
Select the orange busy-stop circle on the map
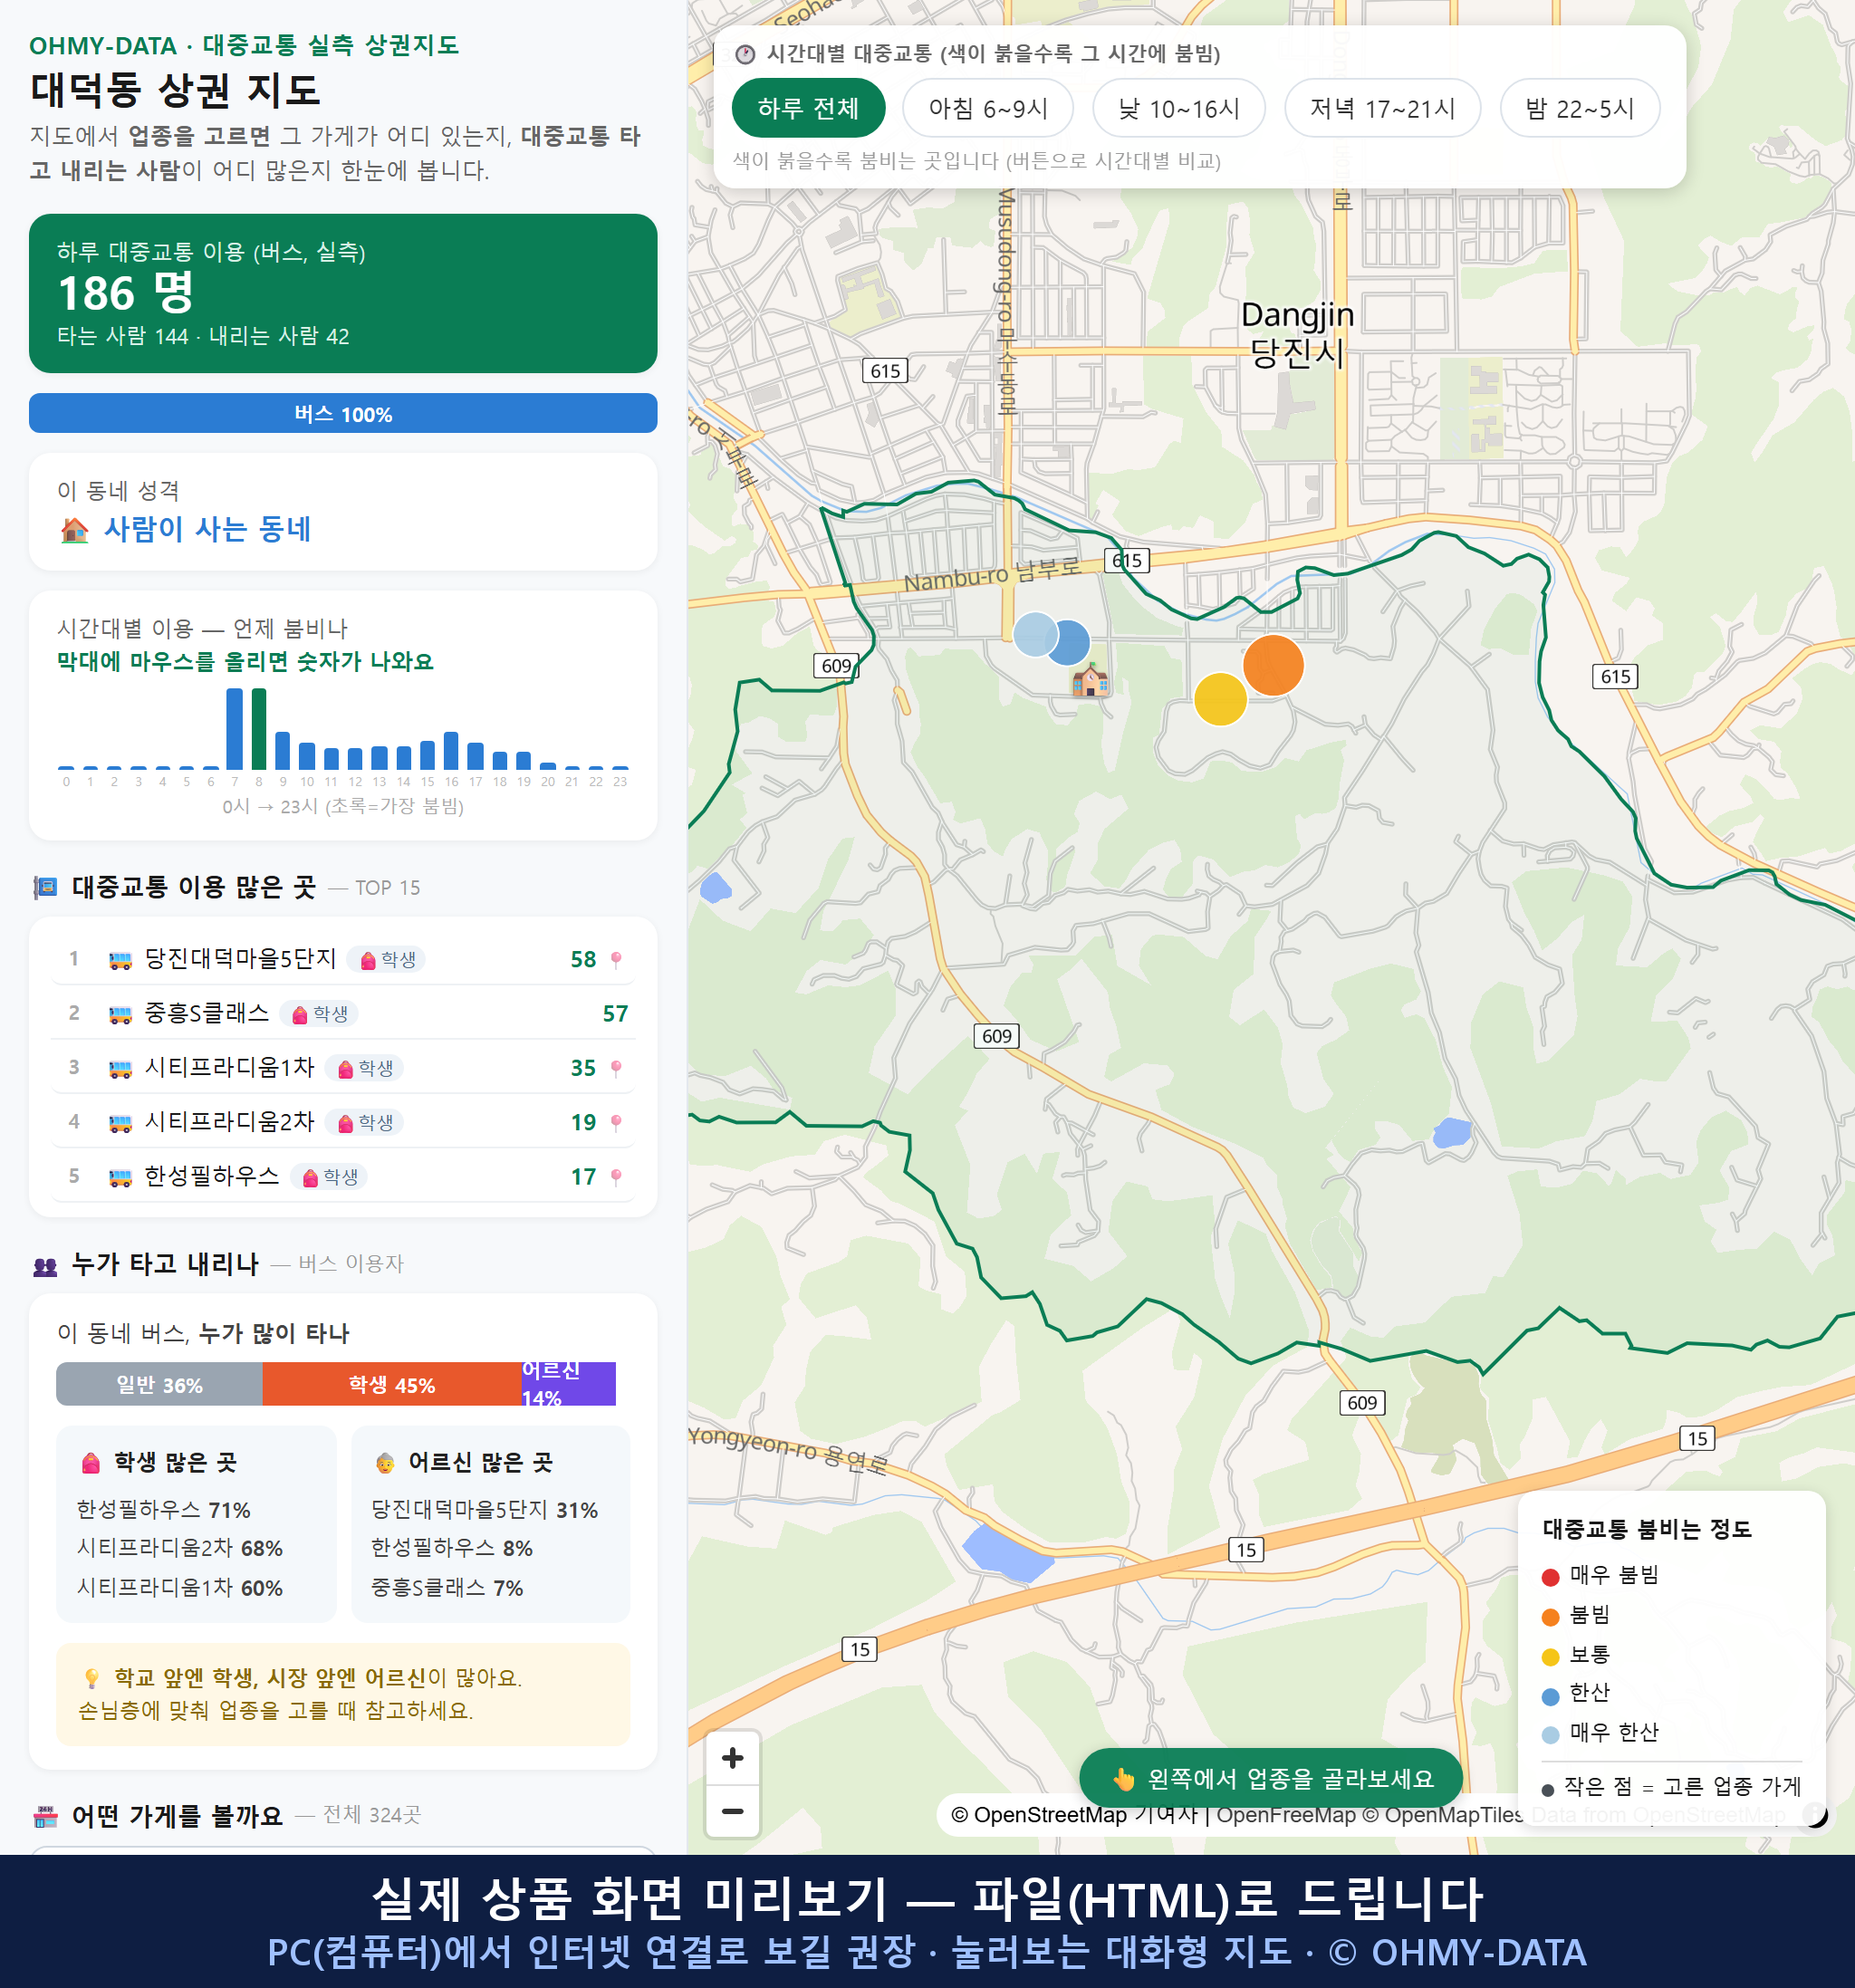[x=1273, y=665]
